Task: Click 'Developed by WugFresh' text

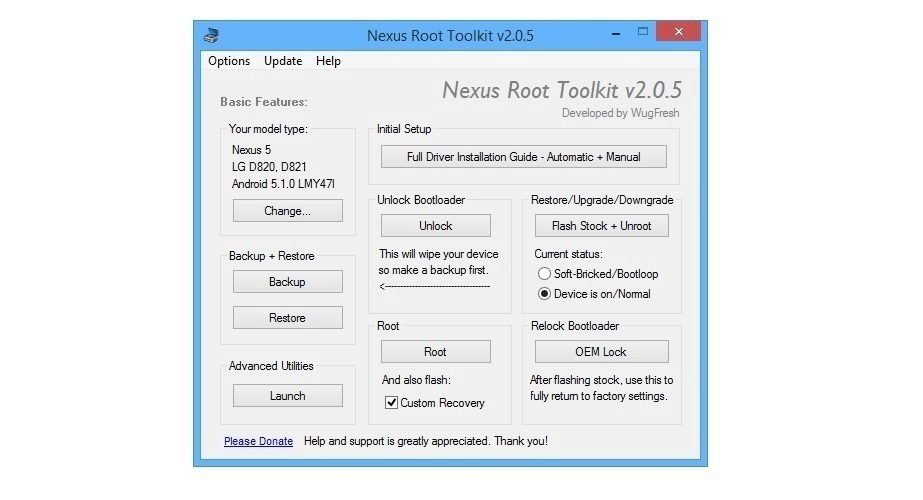Action: [620, 113]
